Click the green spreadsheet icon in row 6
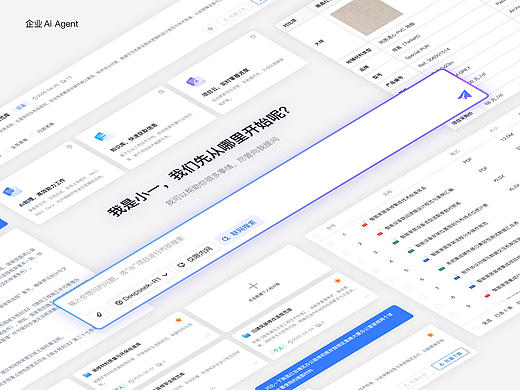Image resolution: width=520 pixels, height=390 pixels. 441,268
